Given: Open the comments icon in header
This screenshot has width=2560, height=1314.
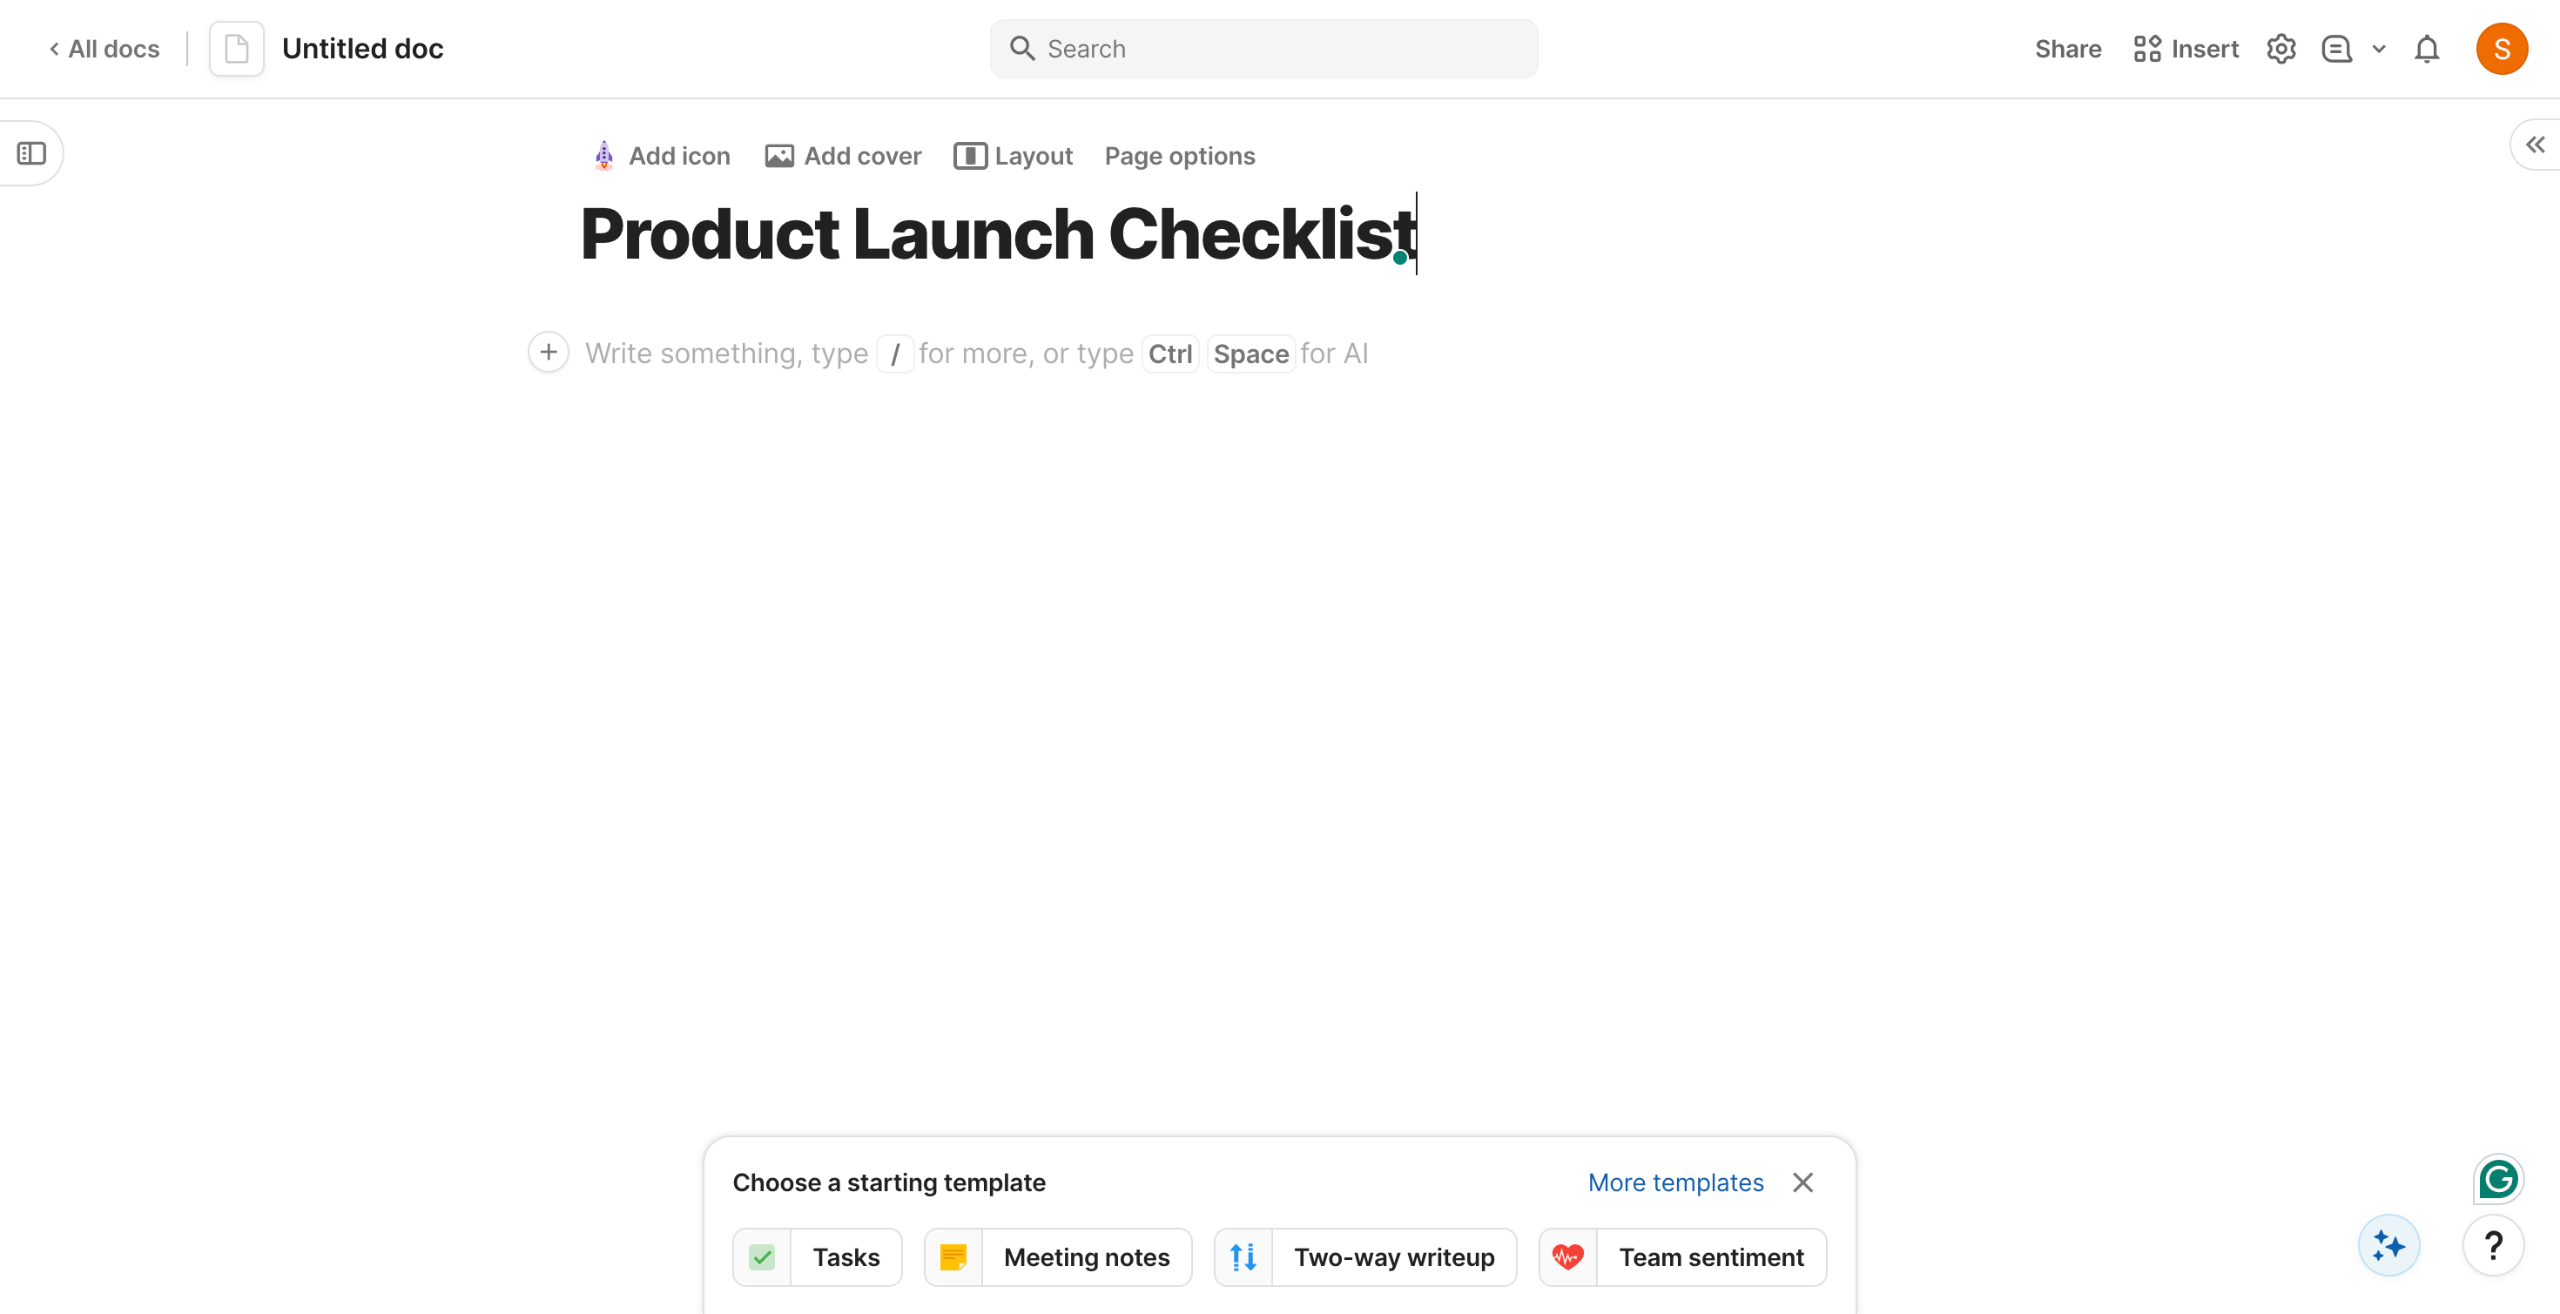Looking at the screenshot, I should tap(2336, 49).
